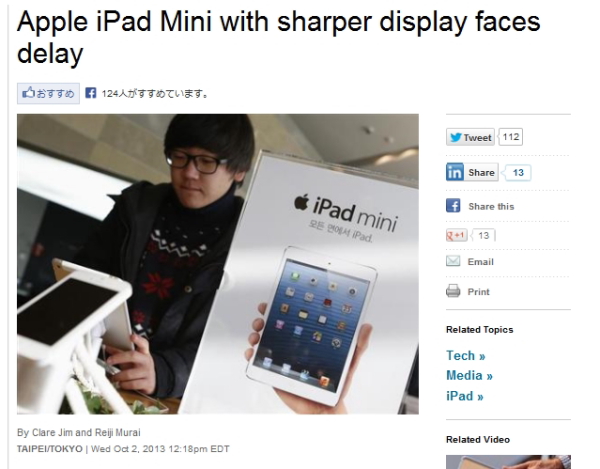Screen dimensions: 600x469
Task: Click the Facebook Share this icon
Action: 453,206
